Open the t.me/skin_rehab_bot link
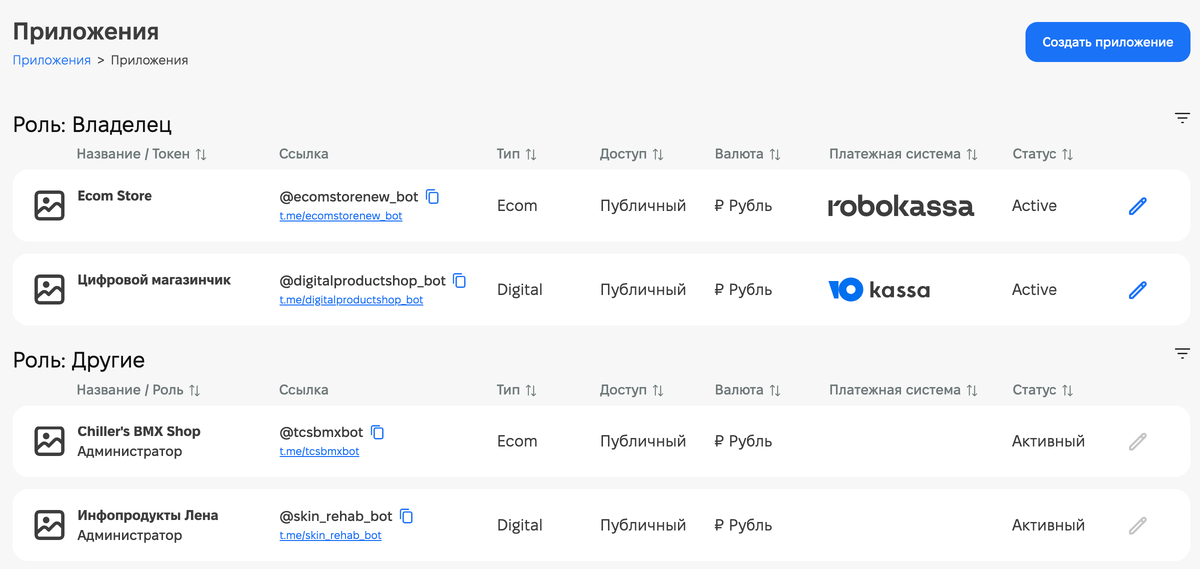This screenshot has height=569, width=1200. click(x=330, y=536)
